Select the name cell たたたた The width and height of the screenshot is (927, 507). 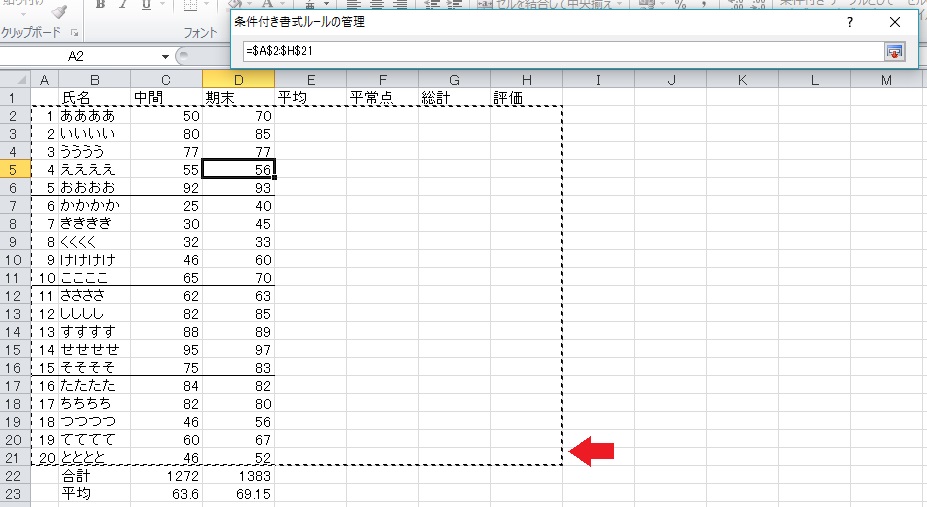pyautogui.click(x=95, y=386)
